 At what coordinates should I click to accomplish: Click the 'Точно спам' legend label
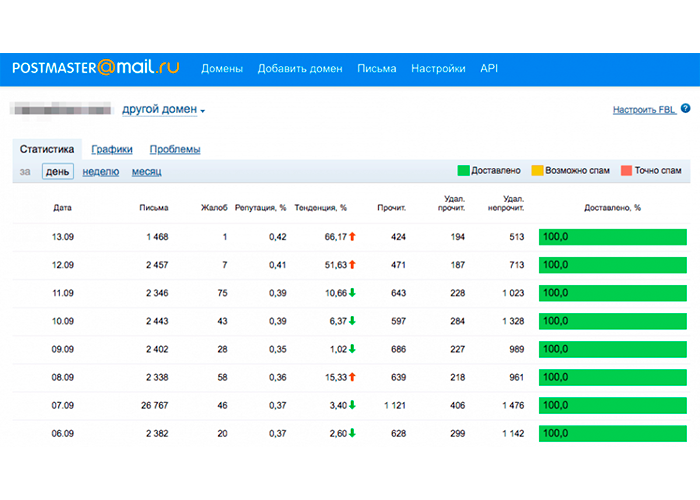(658, 171)
